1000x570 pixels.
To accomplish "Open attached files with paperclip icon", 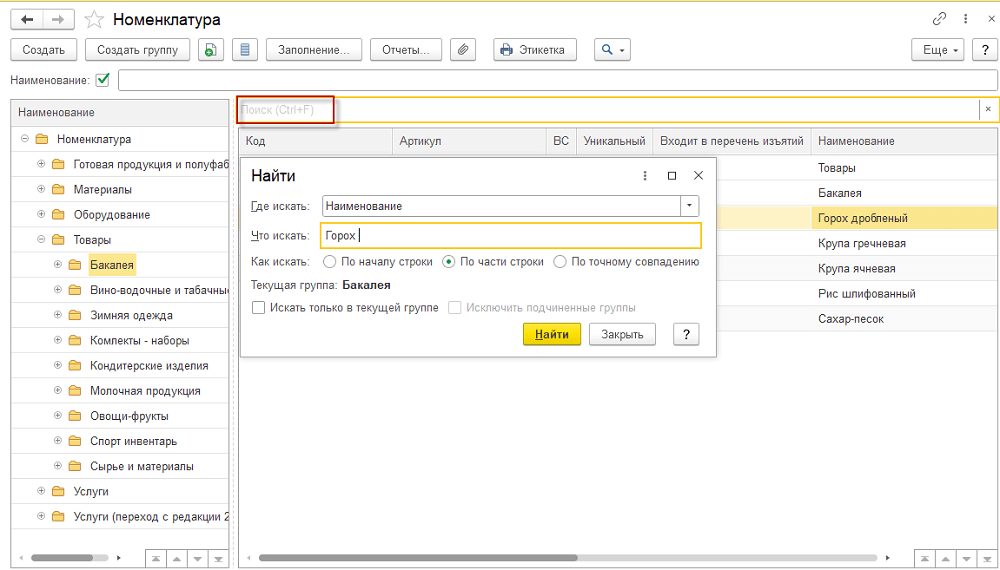I will tap(463, 50).
